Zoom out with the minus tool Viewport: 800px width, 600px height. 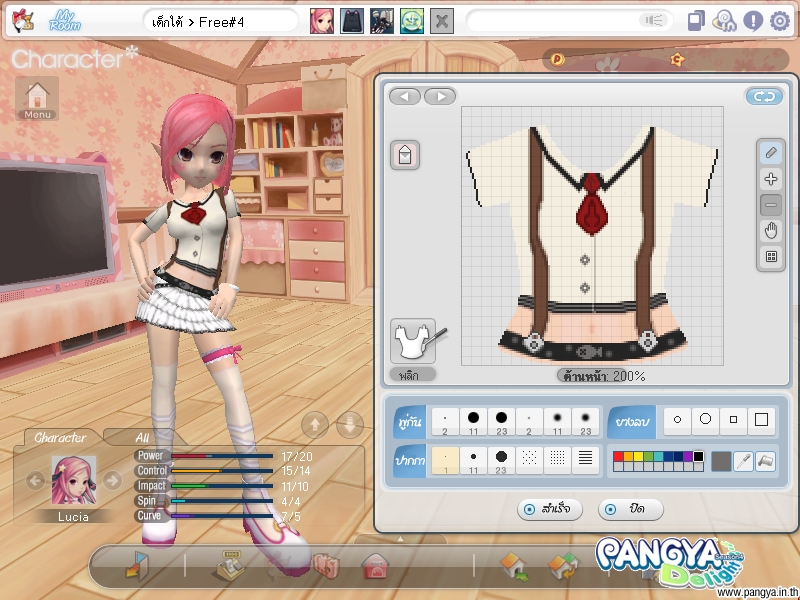point(771,205)
